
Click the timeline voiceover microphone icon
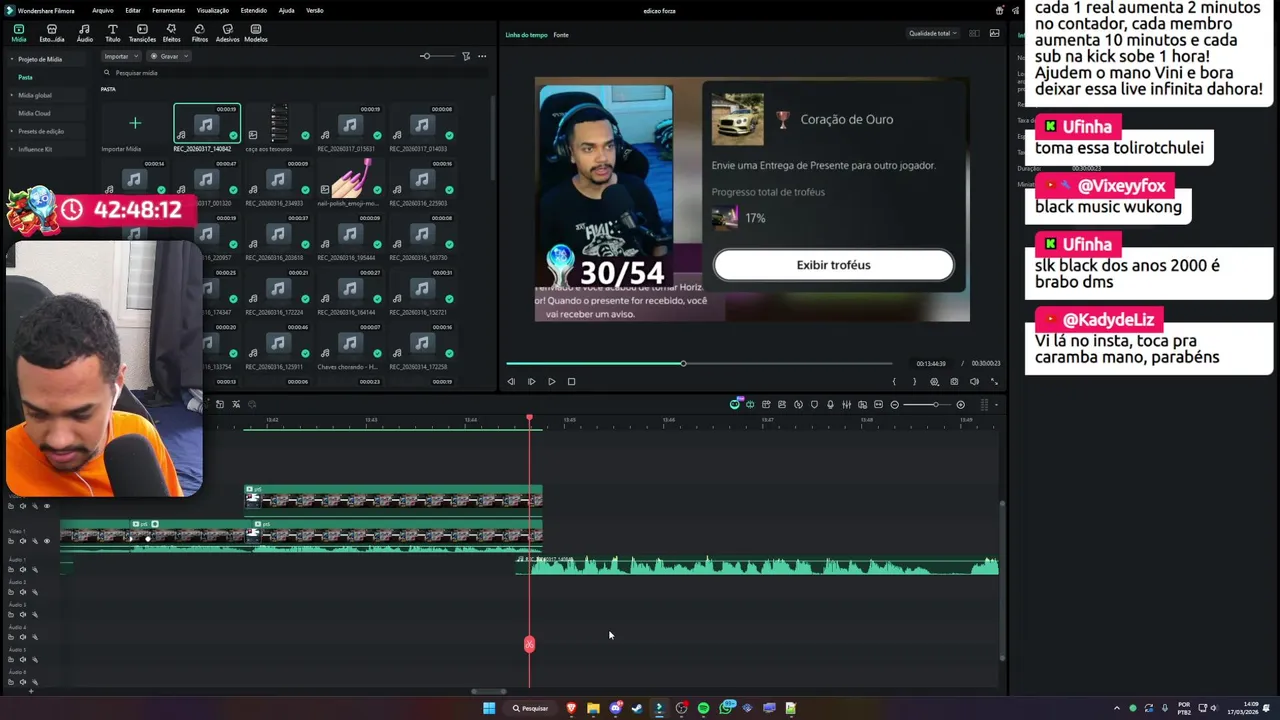tap(830, 405)
